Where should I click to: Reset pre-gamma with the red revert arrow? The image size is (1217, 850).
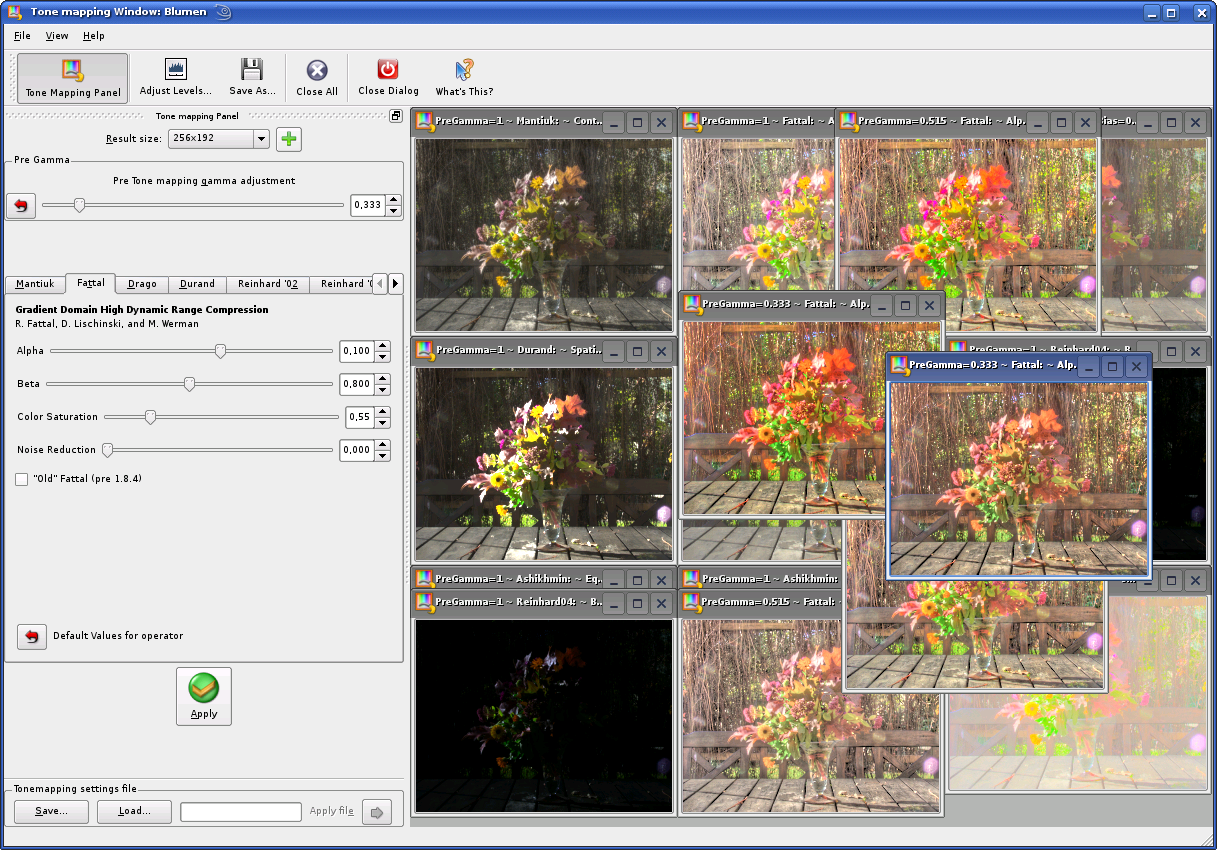coord(20,205)
